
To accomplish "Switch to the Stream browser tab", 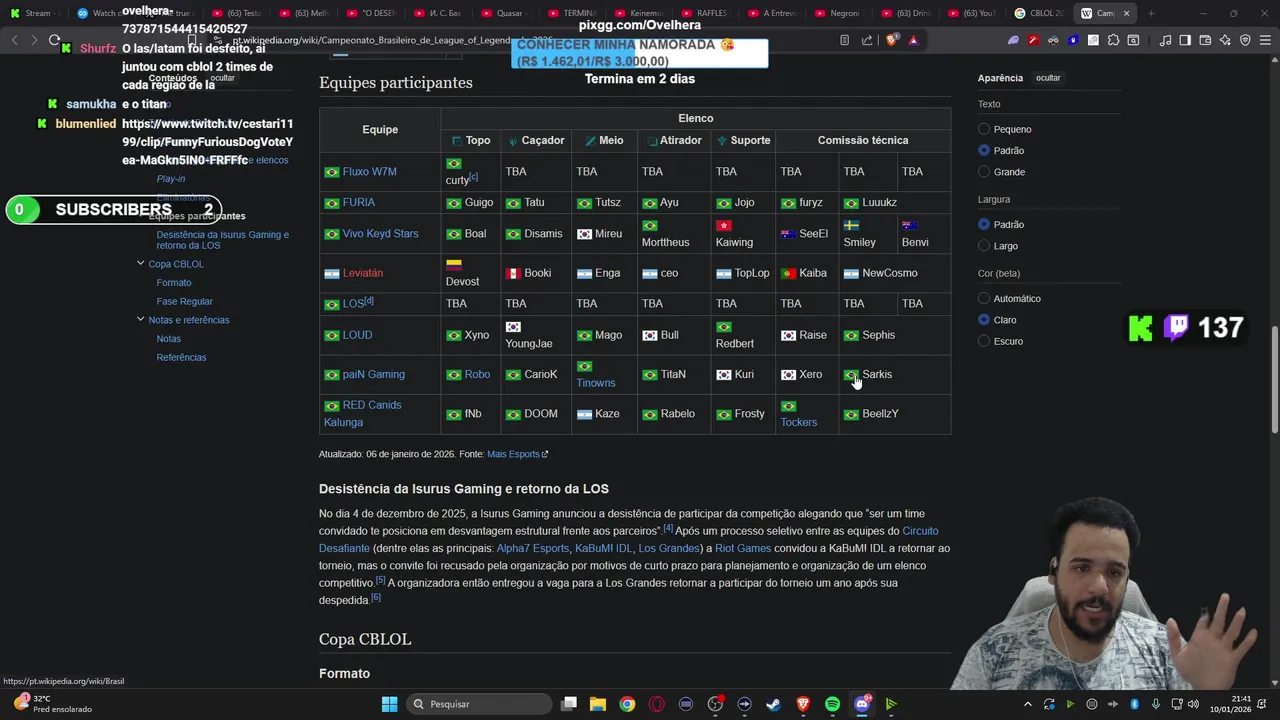I will [37, 13].
